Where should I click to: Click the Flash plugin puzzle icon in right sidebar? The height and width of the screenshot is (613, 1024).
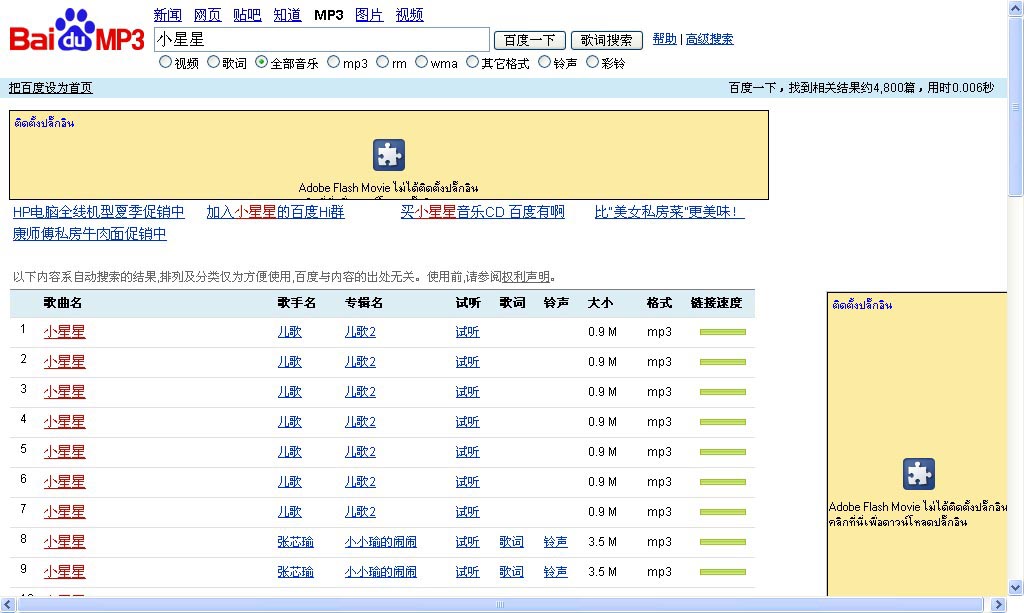pyautogui.click(x=919, y=474)
